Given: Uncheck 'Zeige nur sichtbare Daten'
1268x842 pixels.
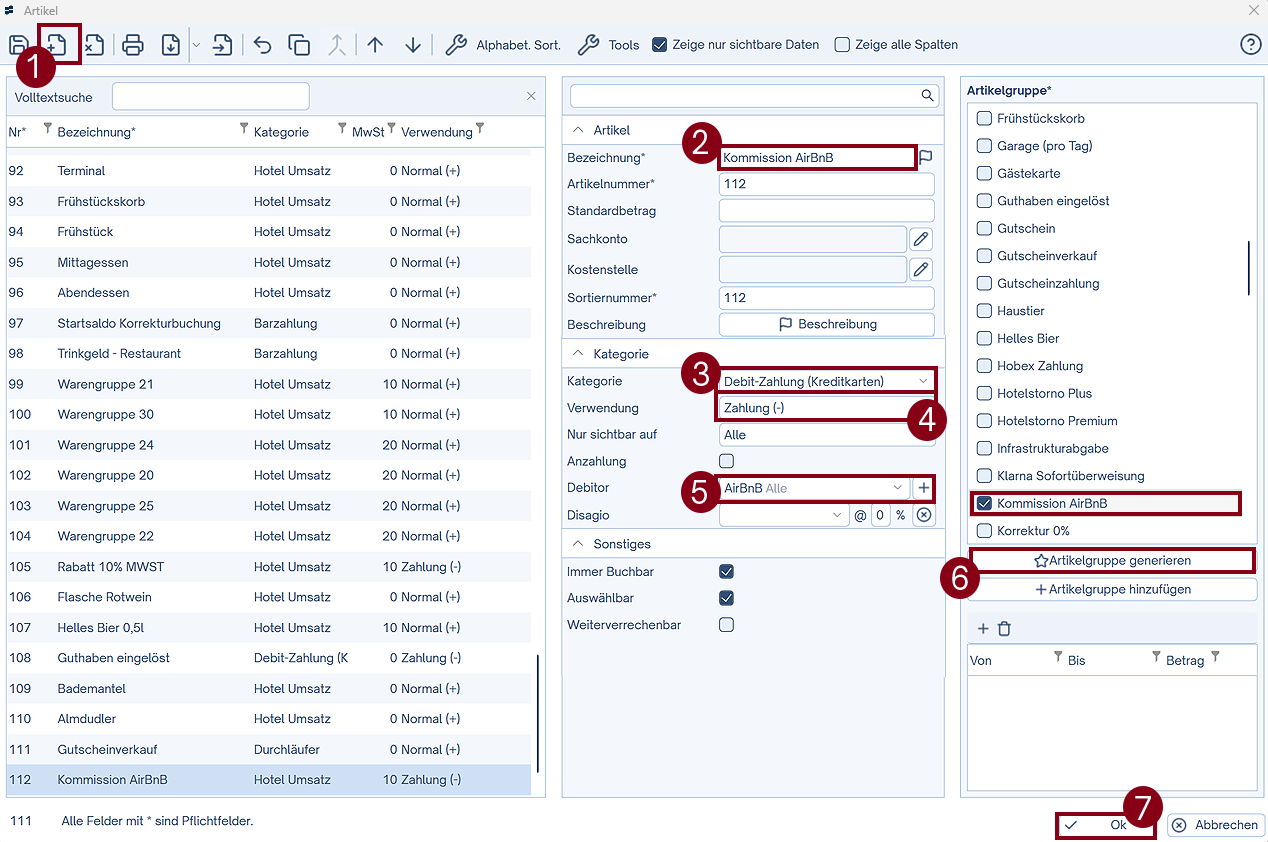Looking at the screenshot, I should [659, 45].
